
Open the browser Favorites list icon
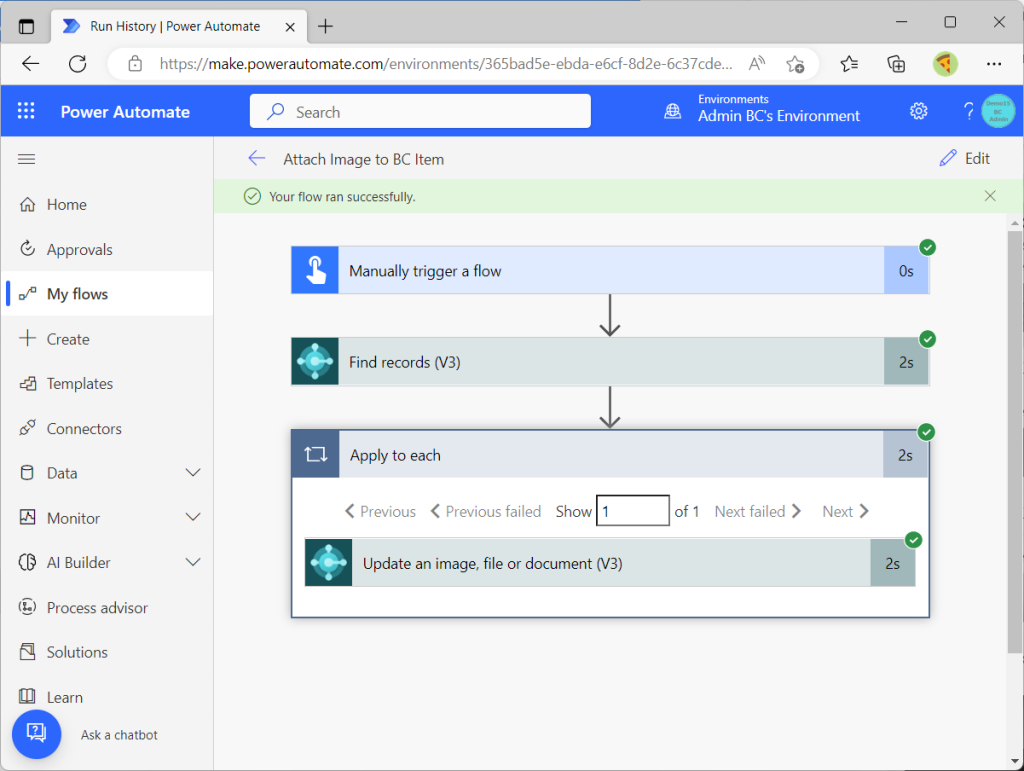(x=849, y=63)
